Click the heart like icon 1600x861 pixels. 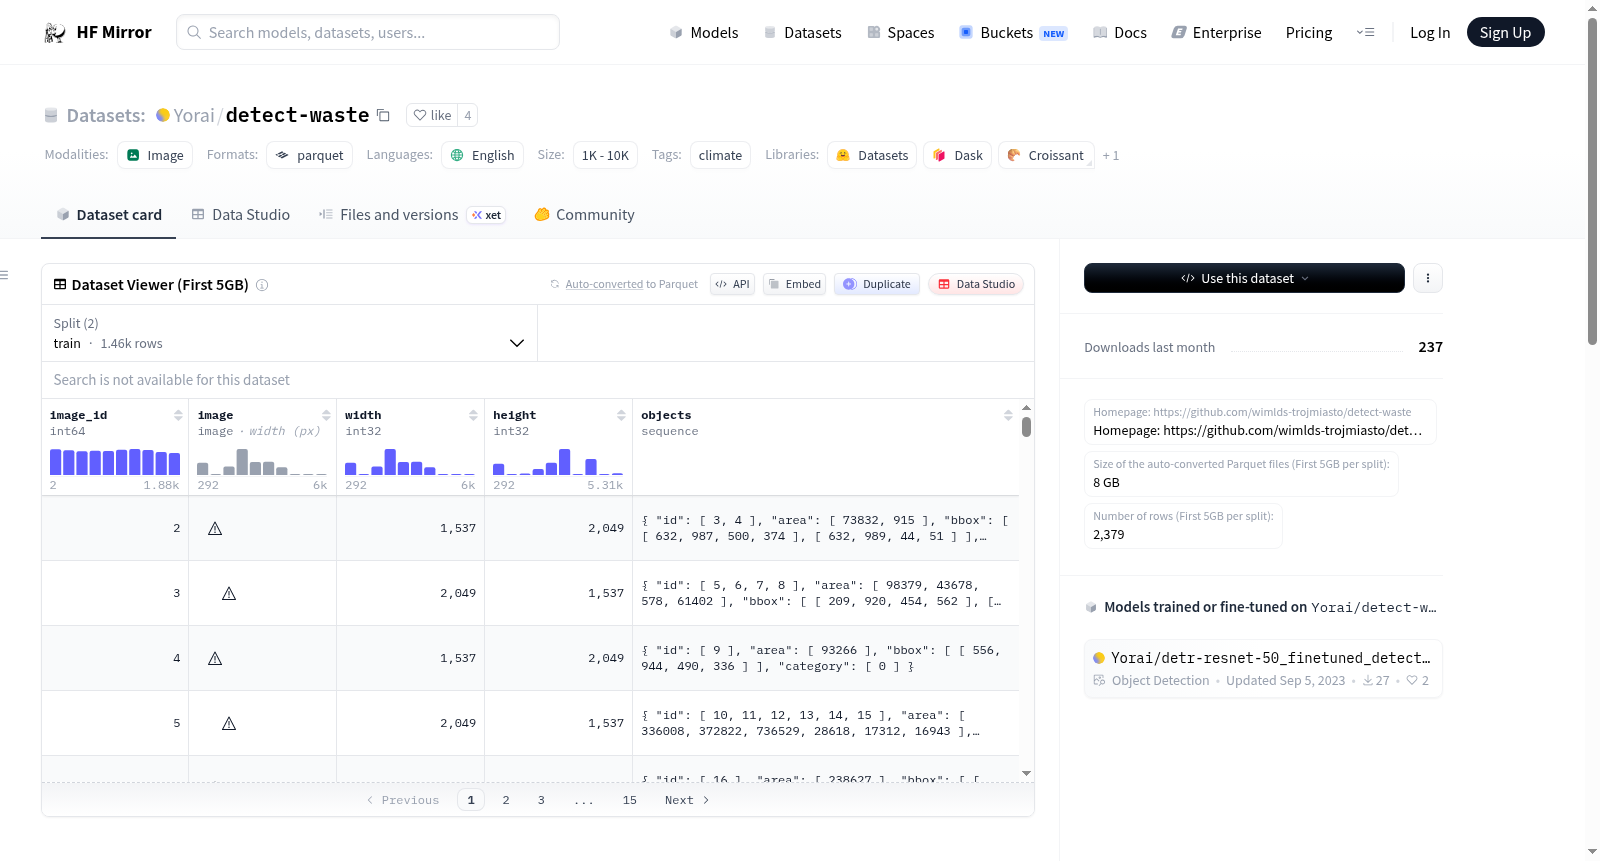click(x=420, y=115)
